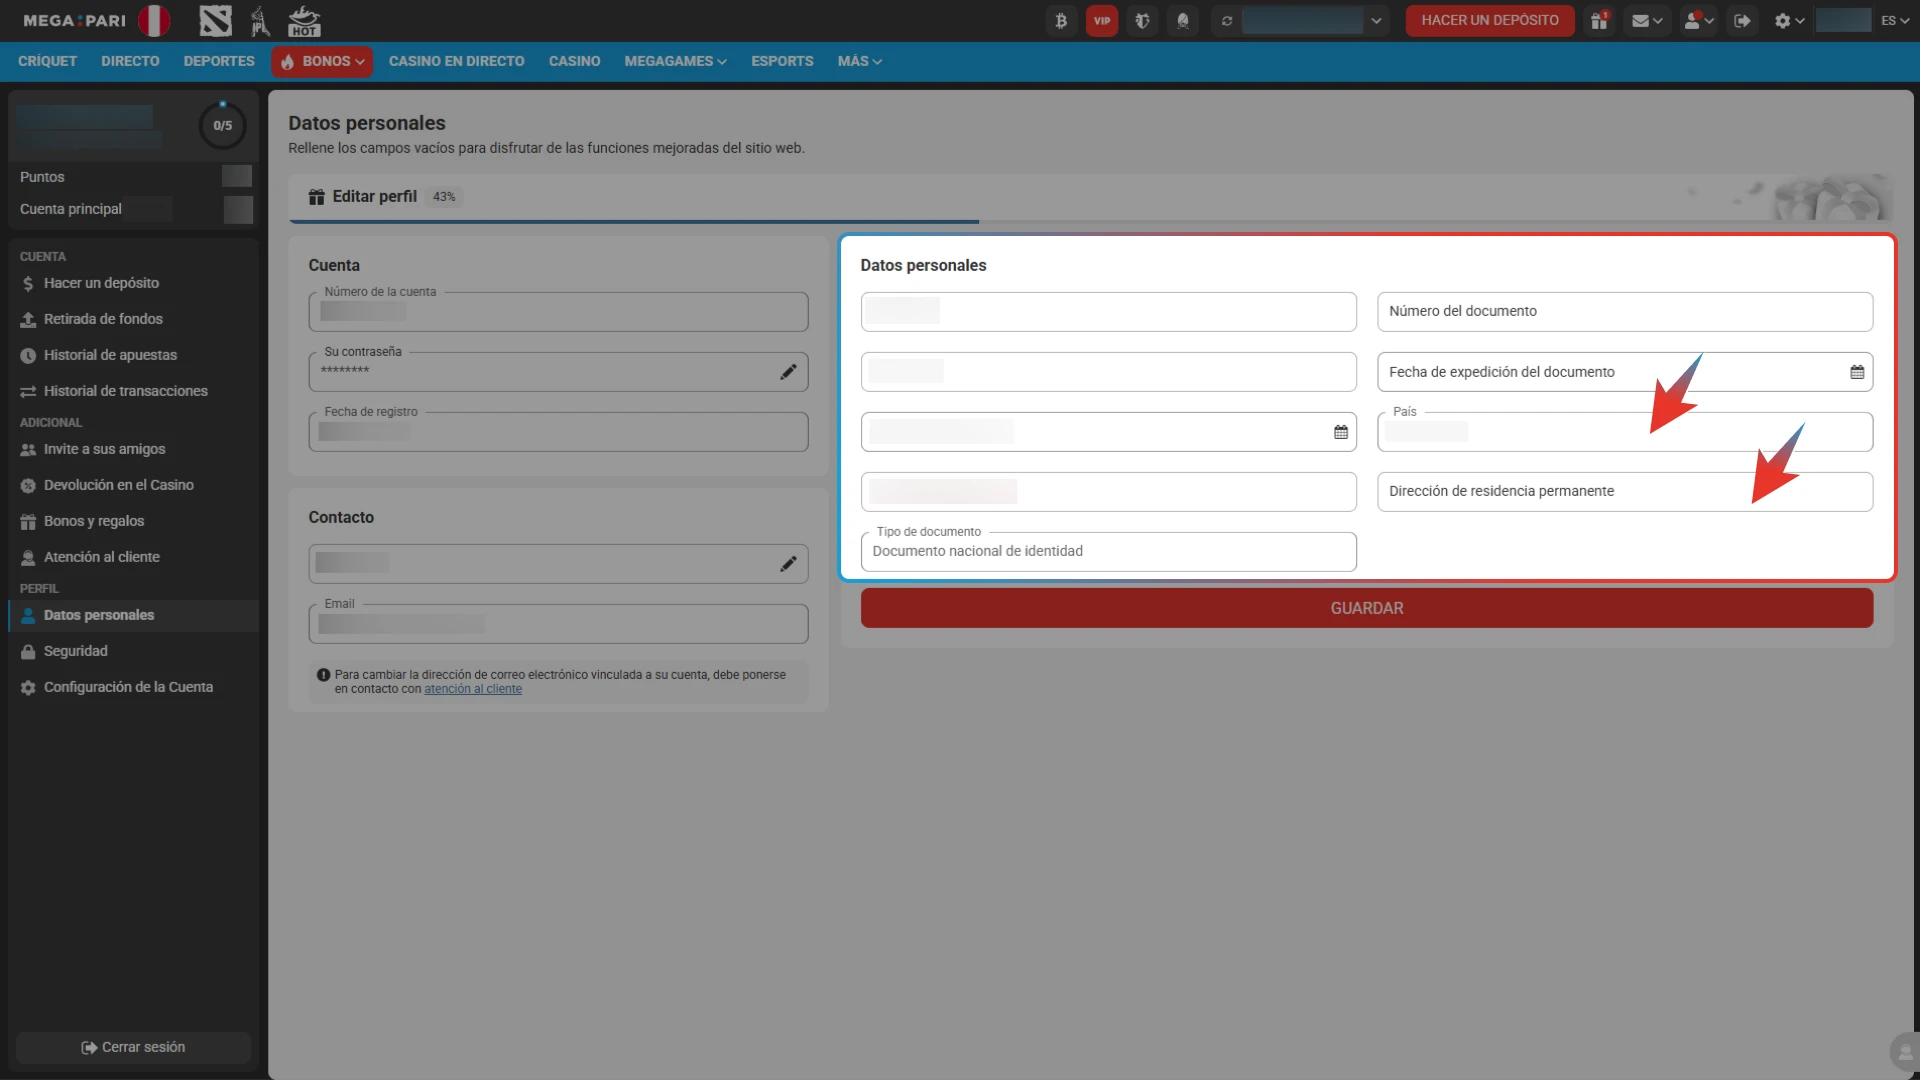
Task: Edit phone contact with pencil icon
Action: [788, 564]
